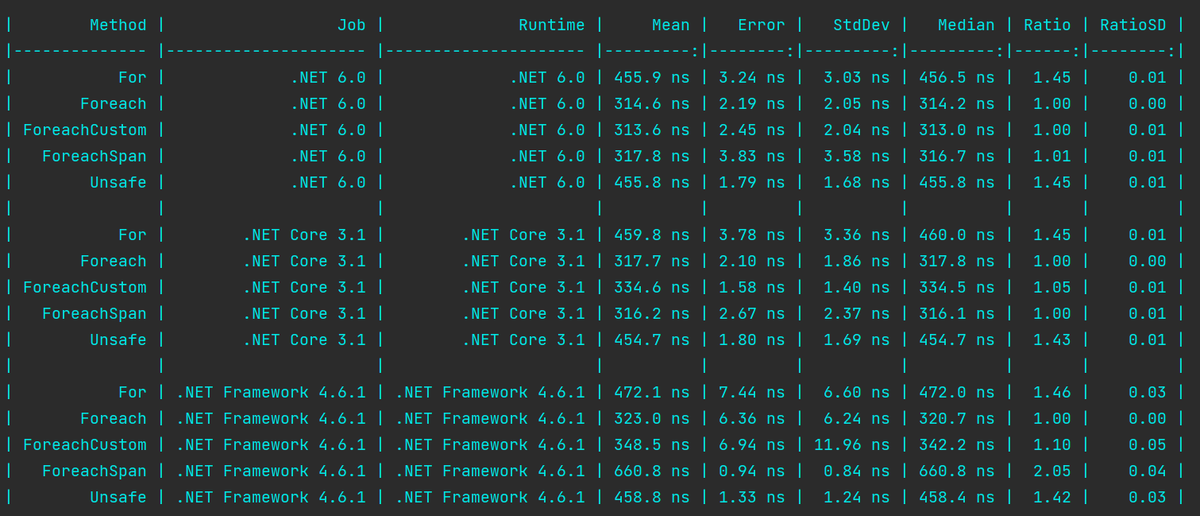Select the ratio value '1.05'
1200x516 pixels.
click(x=1052, y=287)
